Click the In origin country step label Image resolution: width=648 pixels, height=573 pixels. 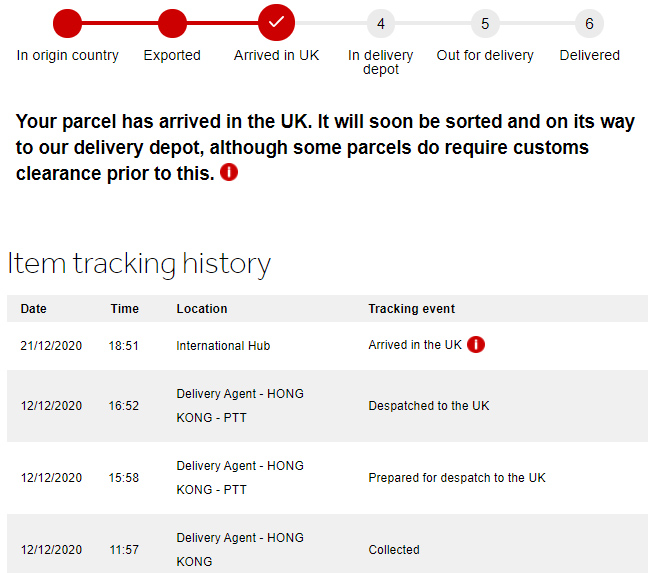68,55
